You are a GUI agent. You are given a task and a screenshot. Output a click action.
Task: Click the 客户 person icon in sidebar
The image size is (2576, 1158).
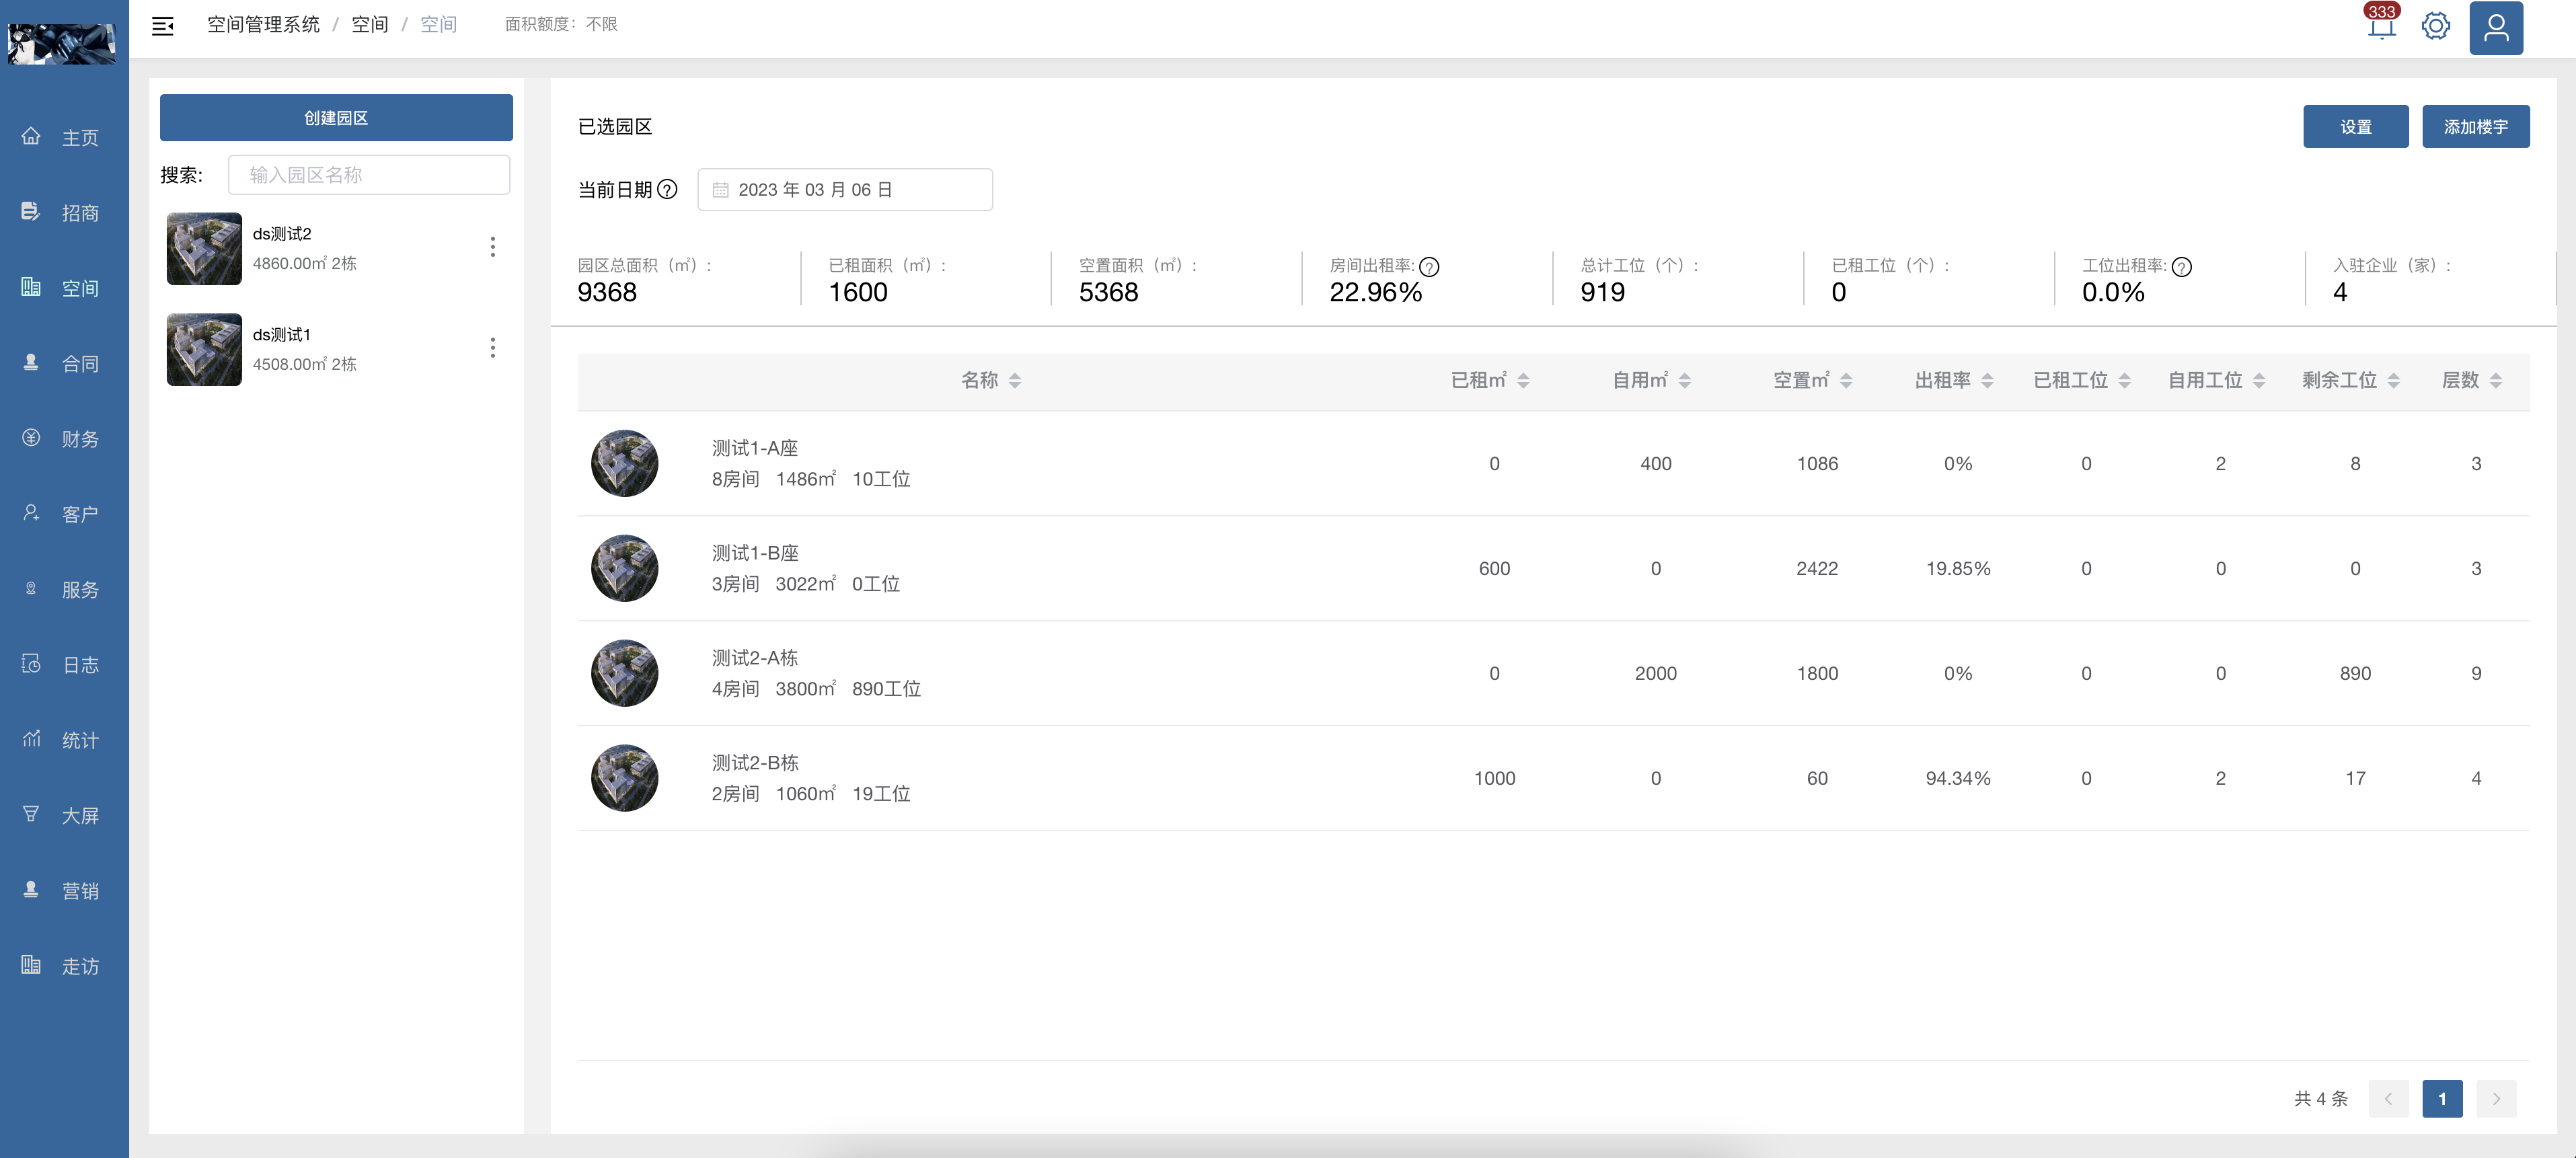(x=31, y=513)
